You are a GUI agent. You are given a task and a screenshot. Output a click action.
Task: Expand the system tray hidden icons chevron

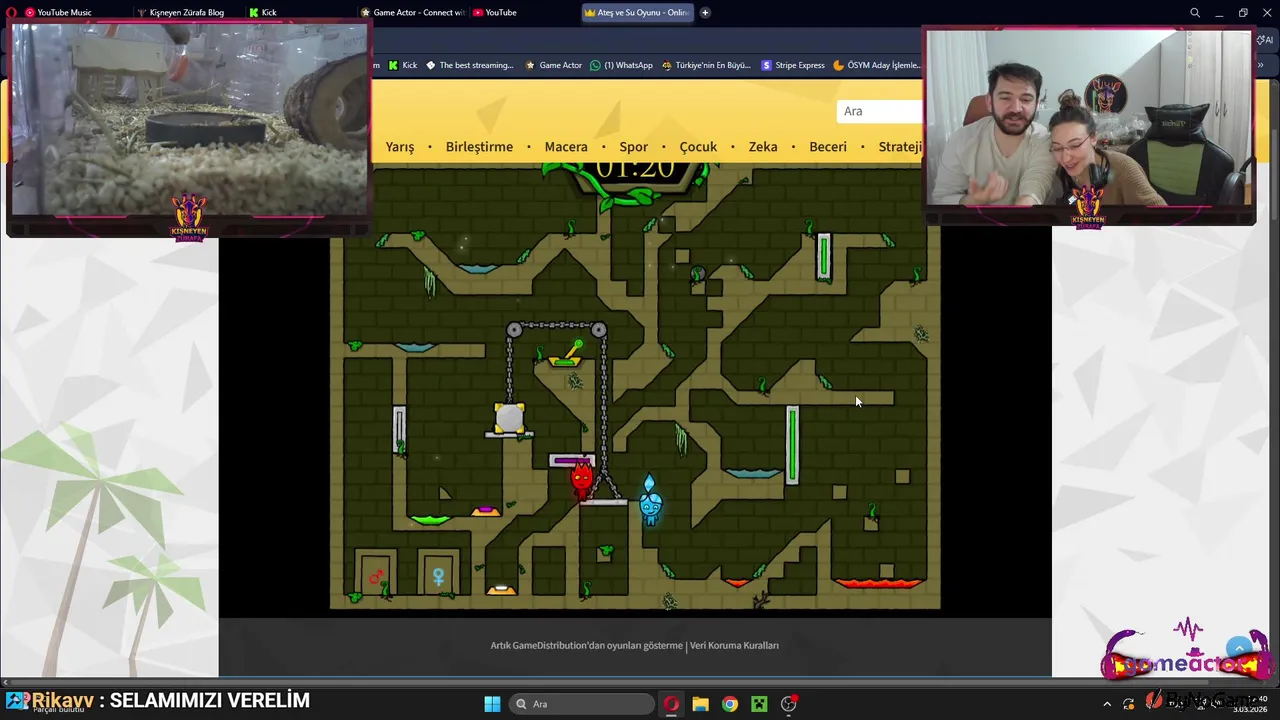[x=1107, y=704]
